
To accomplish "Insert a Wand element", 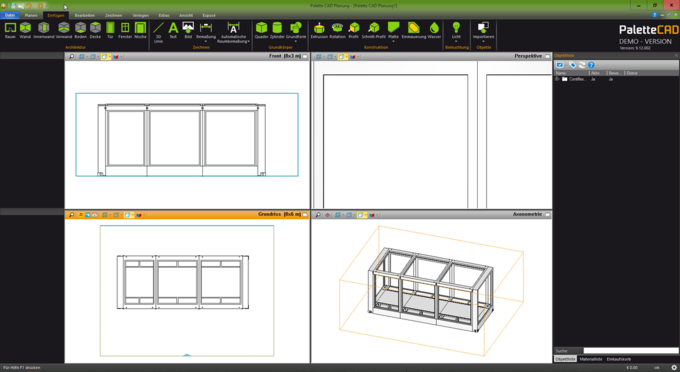I will [x=25, y=30].
